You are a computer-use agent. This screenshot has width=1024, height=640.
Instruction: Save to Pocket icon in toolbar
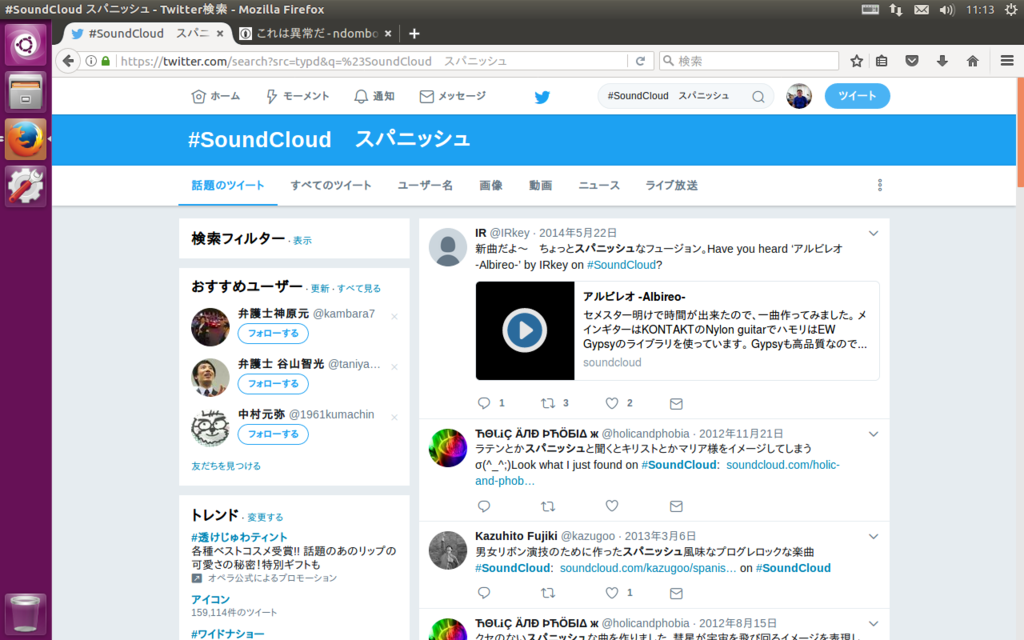(912, 61)
